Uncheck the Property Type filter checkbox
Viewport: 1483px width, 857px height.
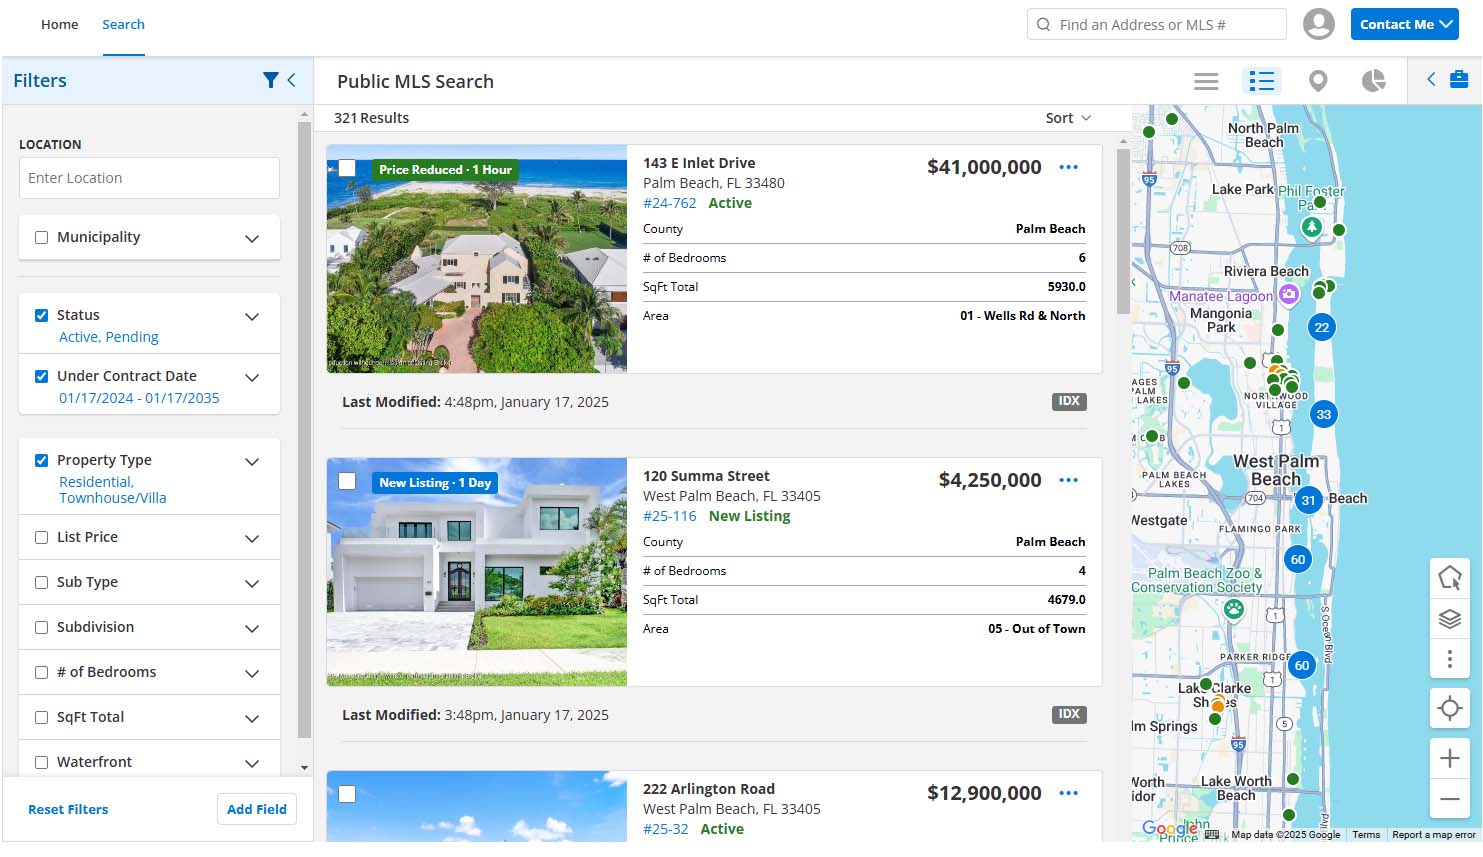(41, 461)
